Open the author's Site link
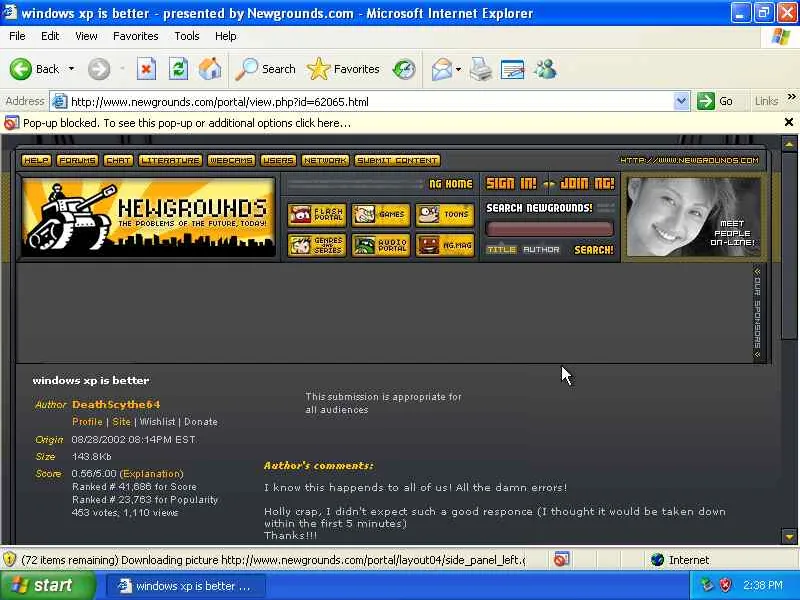 (121, 422)
